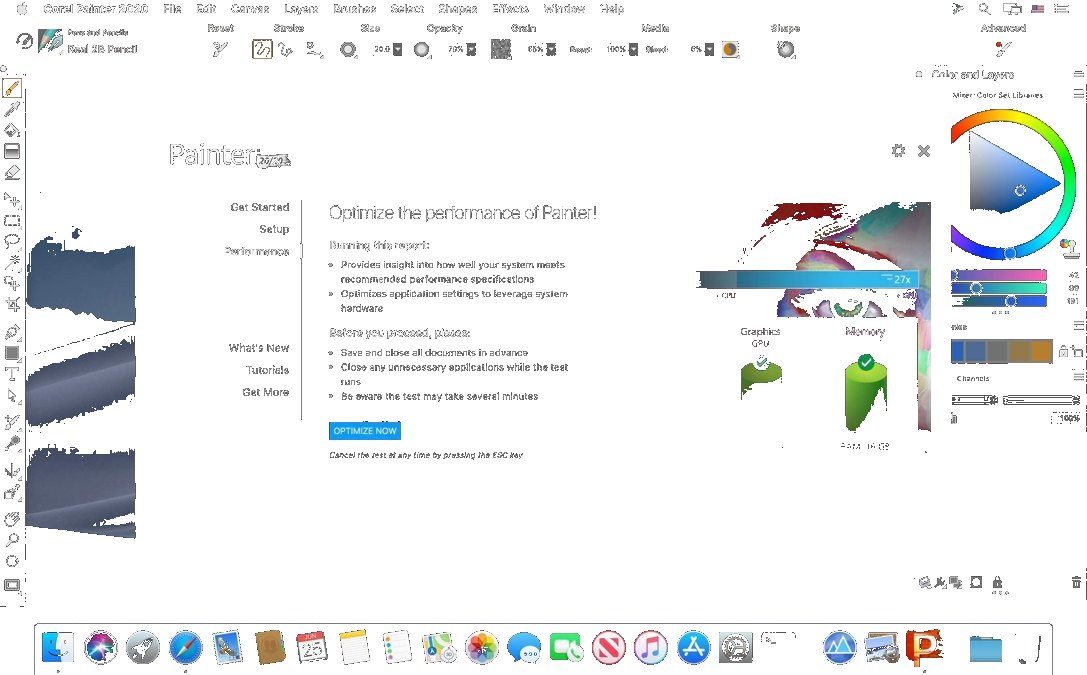Image resolution: width=1087 pixels, height=675 pixels.
Task: Open the Shape brush tip panel
Action: tap(785, 49)
